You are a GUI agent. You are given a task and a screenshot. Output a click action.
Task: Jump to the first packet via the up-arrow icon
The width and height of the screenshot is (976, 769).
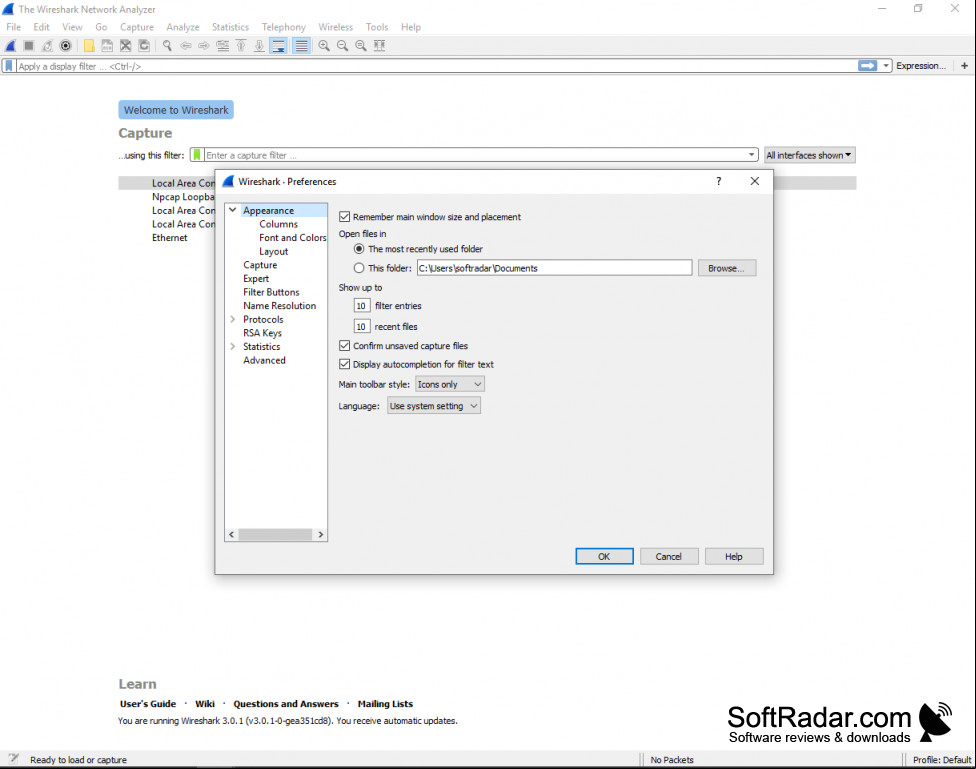[241, 45]
